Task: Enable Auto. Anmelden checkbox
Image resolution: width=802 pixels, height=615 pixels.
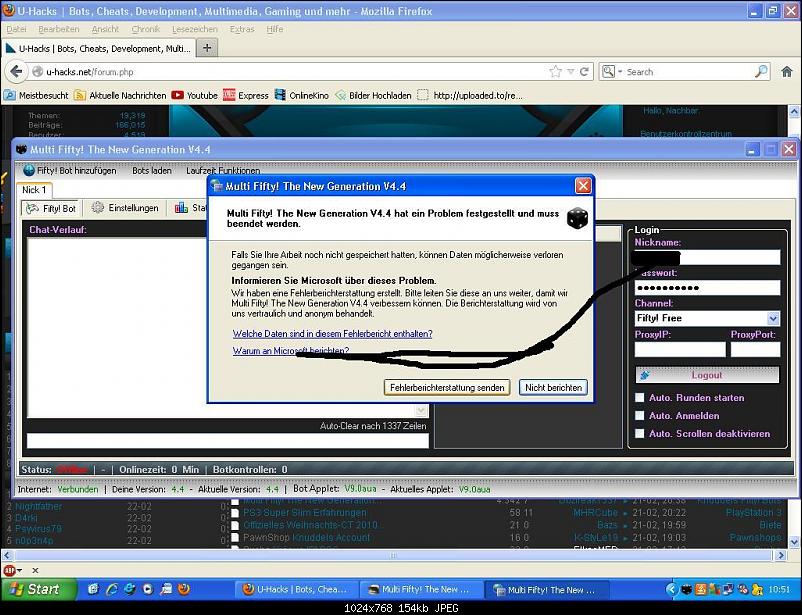Action: click(639, 415)
